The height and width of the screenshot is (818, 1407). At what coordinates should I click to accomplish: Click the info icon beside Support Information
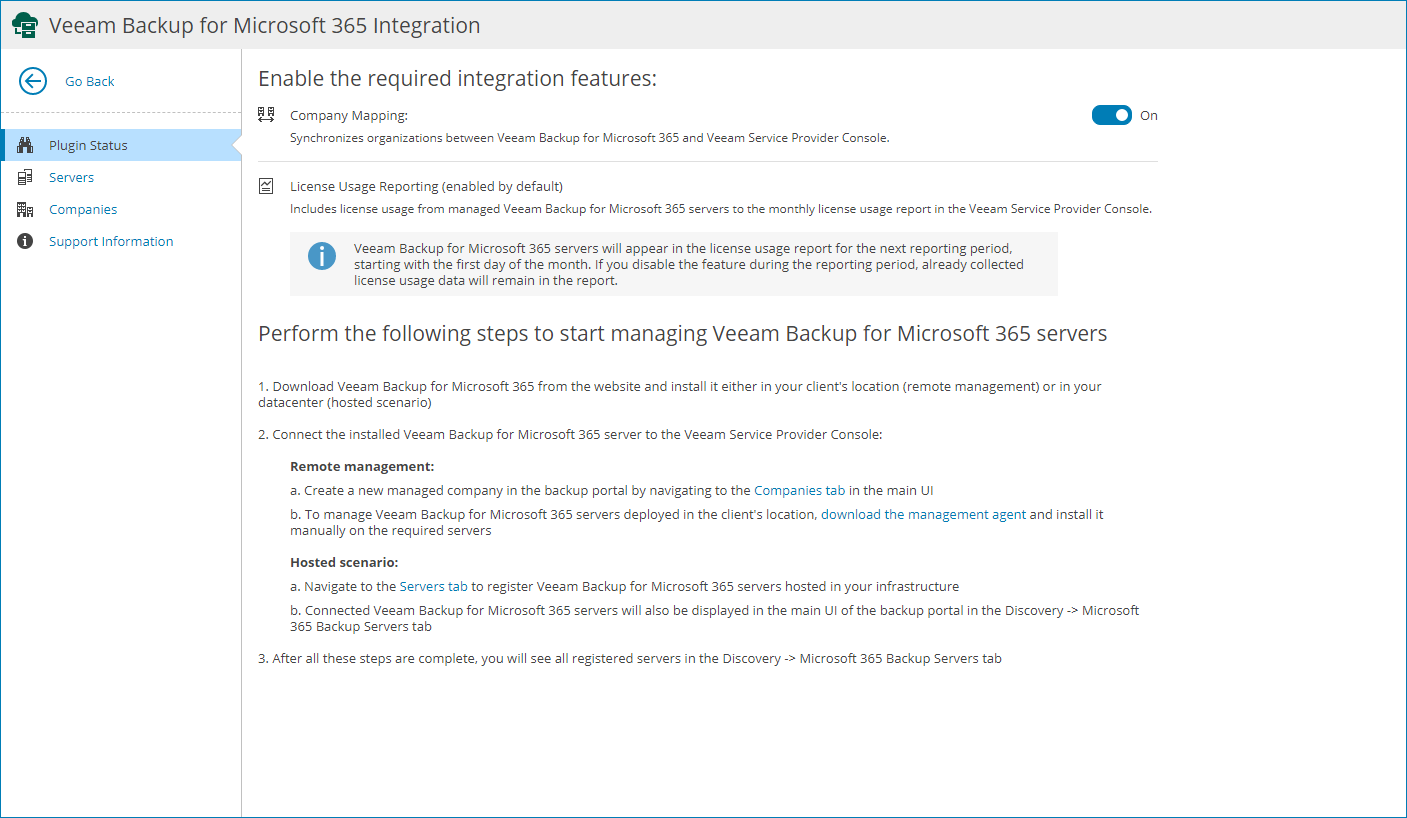click(26, 241)
